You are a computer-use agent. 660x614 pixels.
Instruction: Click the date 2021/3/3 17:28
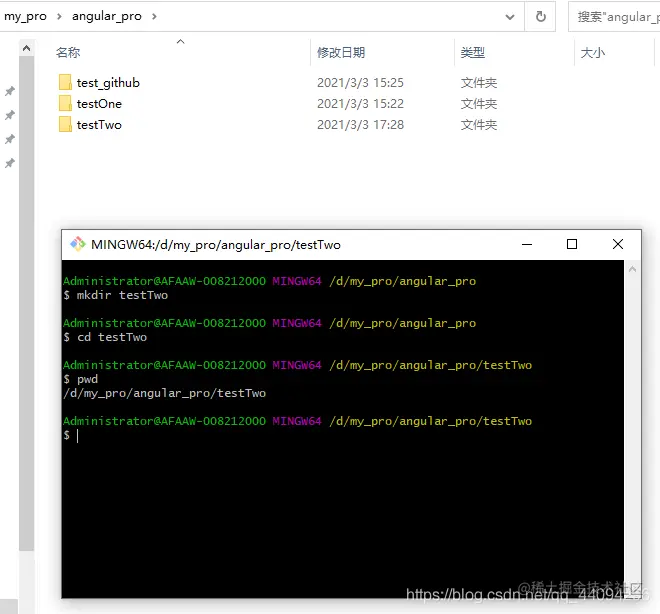(360, 125)
